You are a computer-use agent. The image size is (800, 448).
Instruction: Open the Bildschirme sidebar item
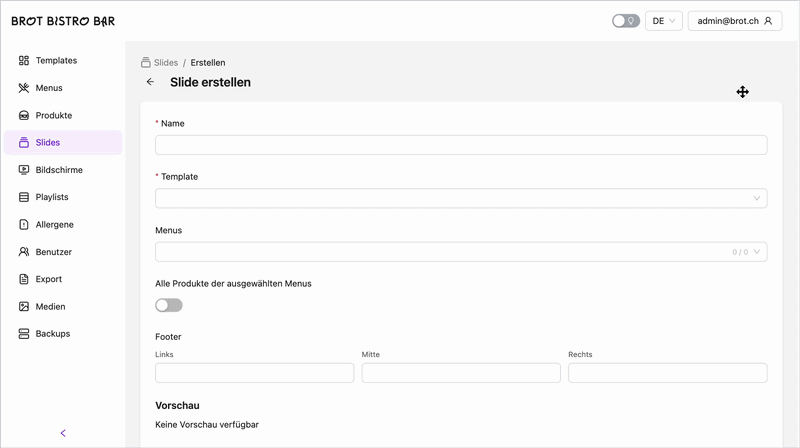pyautogui.click(x=63, y=170)
